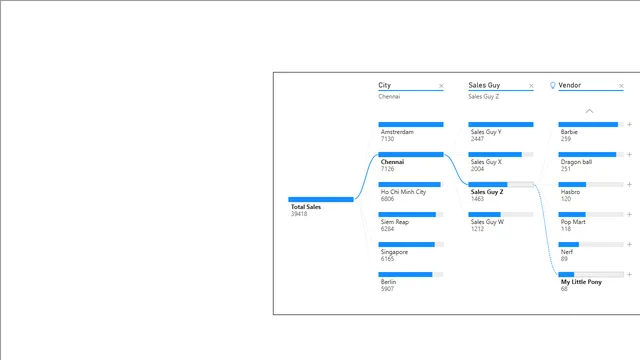Click the Sales Guy column header
This screenshot has width=640, height=360.
pyautogui.click(x=484, y=85)
